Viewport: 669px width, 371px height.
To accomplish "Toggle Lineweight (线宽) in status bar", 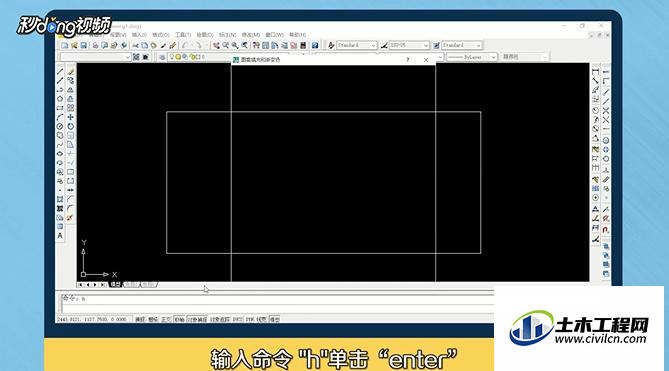I will (262, 319).
